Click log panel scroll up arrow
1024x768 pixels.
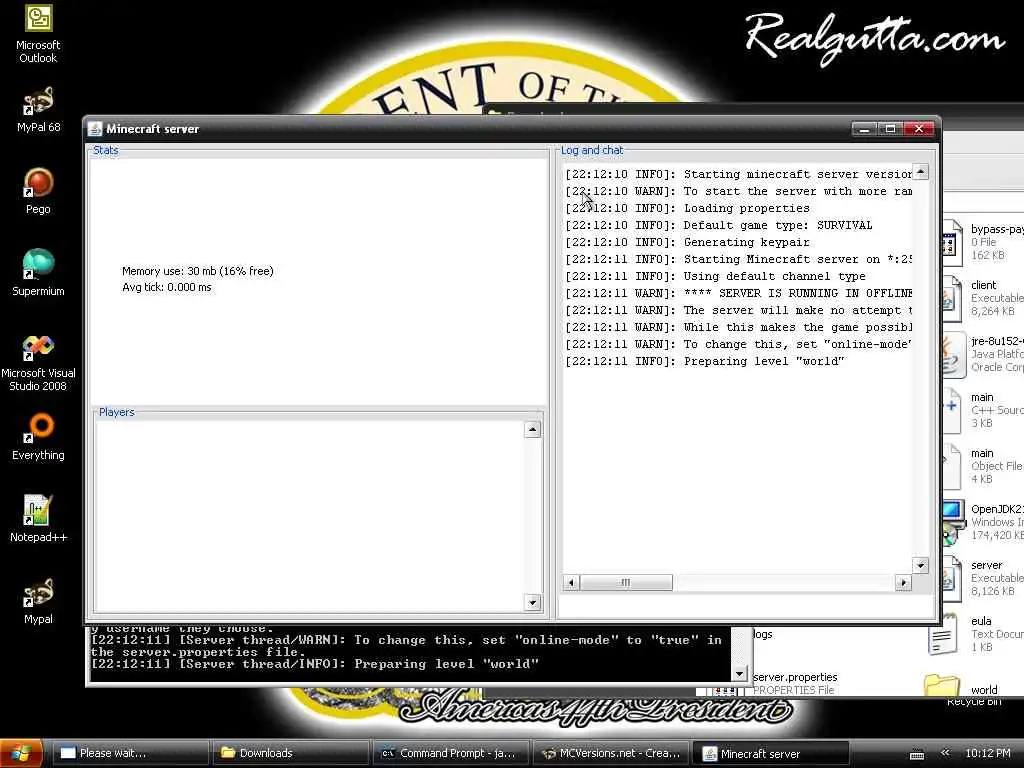click(920, 172)
